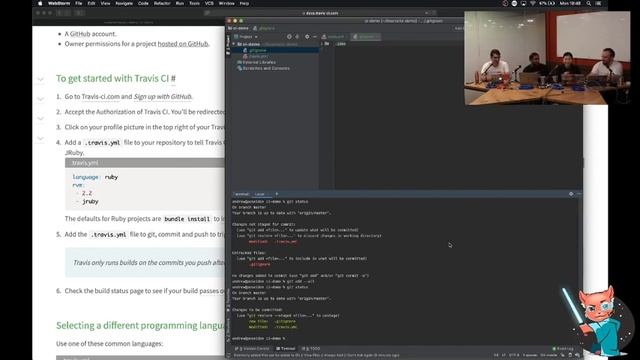Open the Event Log in status bar
This screenshot has height=360, width=640.
point(563,349)
